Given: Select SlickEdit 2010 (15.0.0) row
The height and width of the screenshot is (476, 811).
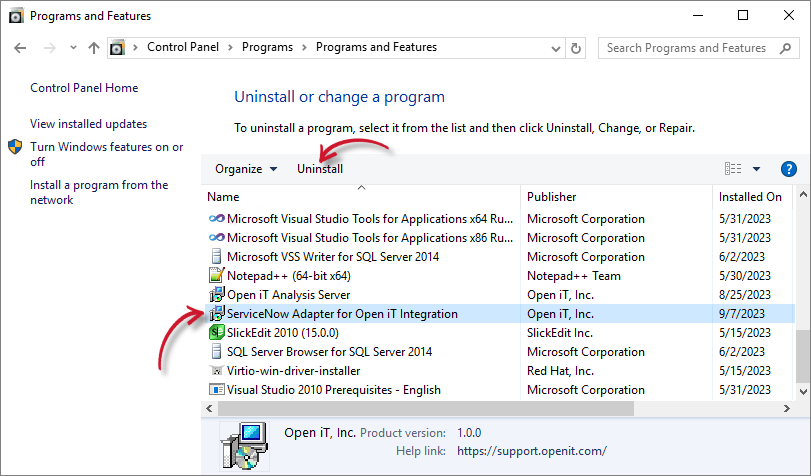Looking at the screenshot, I should 499,333.
